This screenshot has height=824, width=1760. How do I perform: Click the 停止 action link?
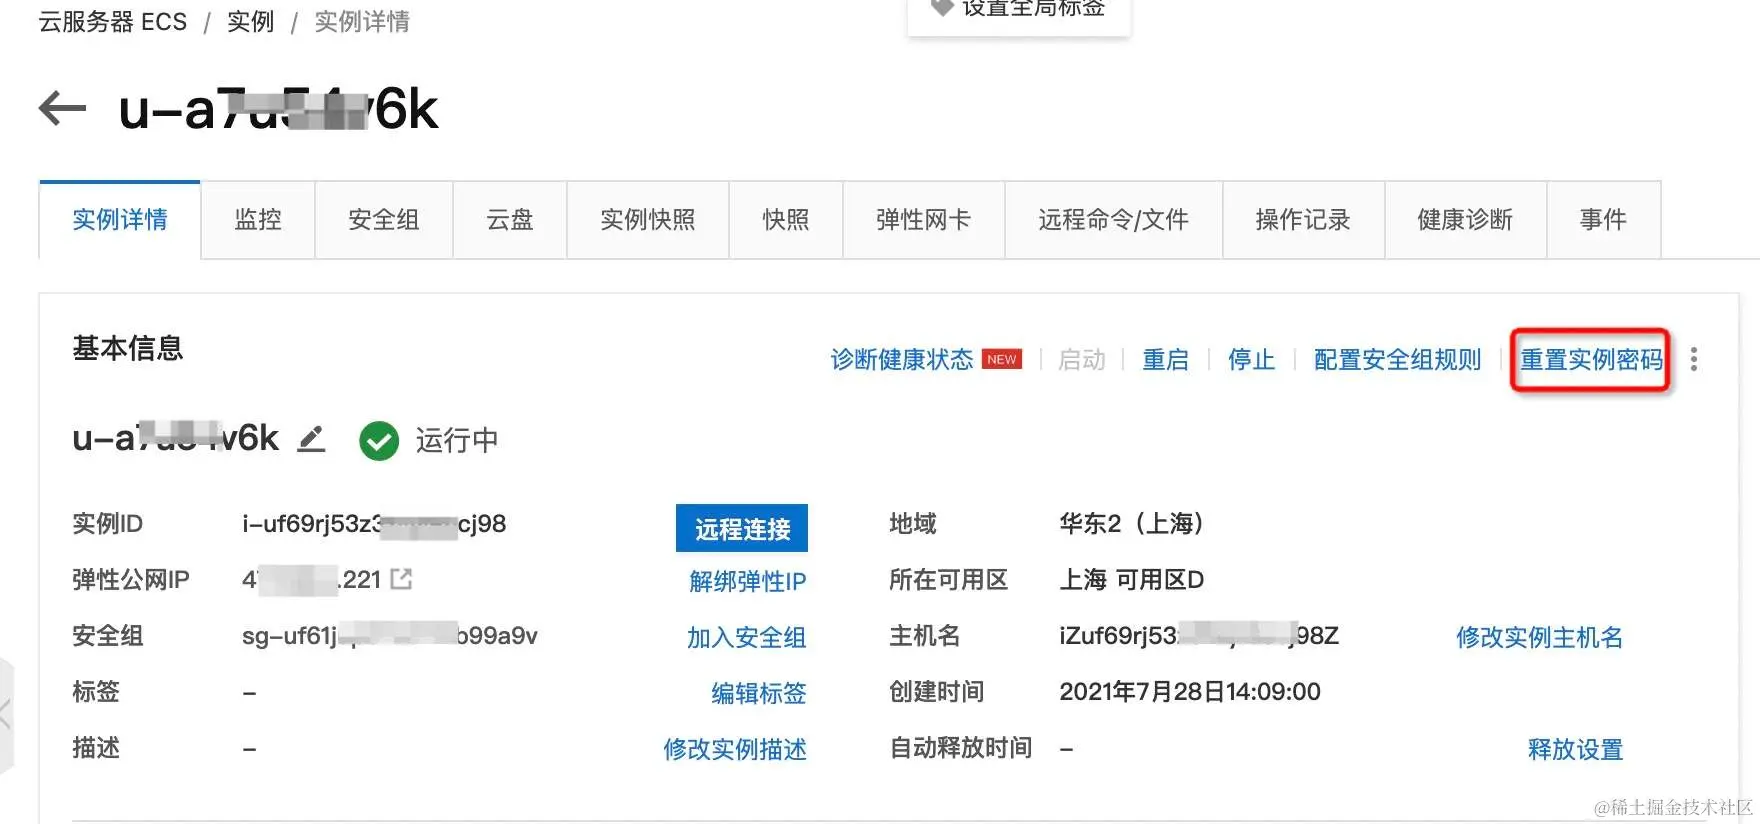[1252, 360]
